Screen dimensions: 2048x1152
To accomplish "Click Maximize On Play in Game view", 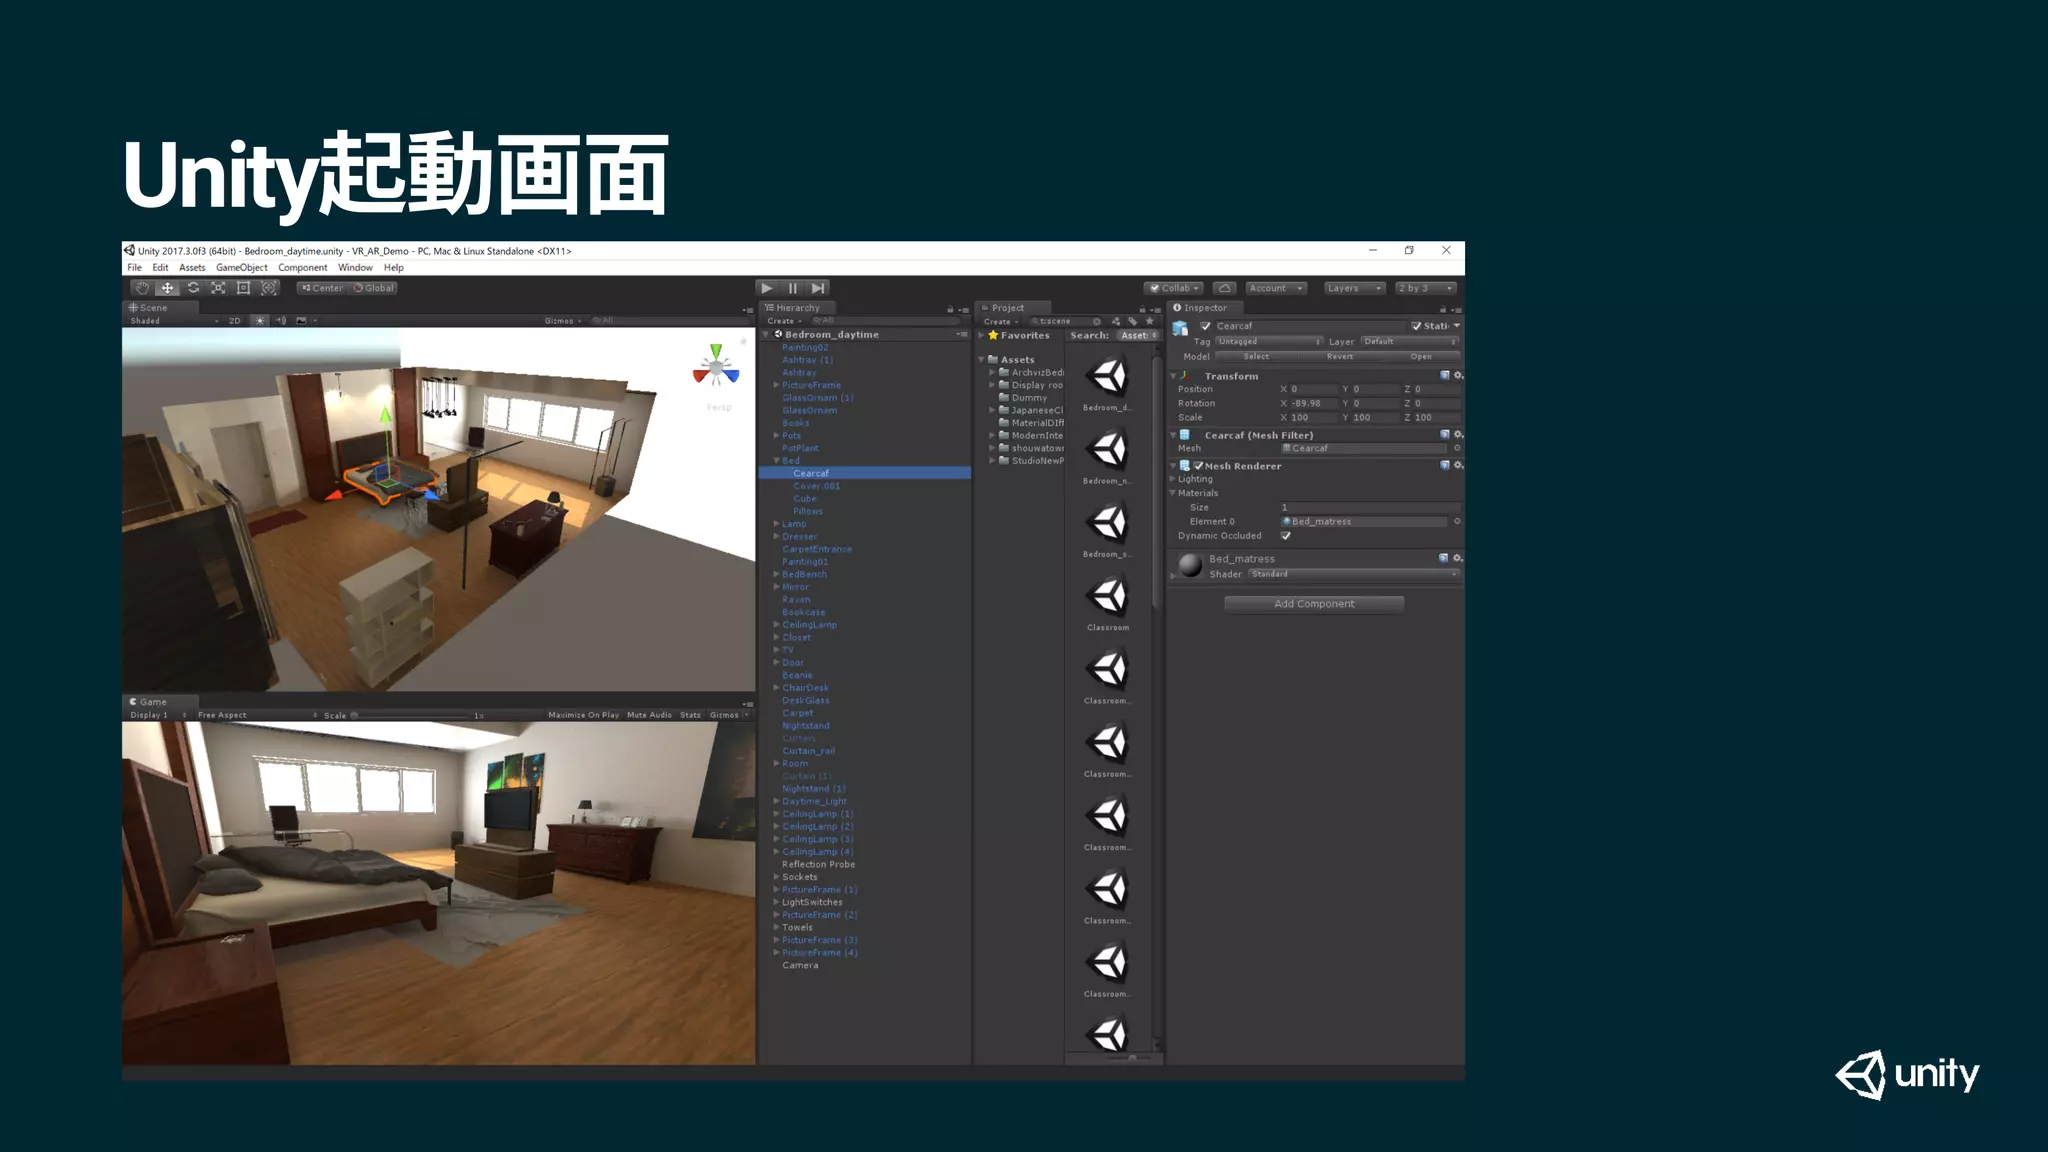I will pyautogui.click(x=583, y=715).
